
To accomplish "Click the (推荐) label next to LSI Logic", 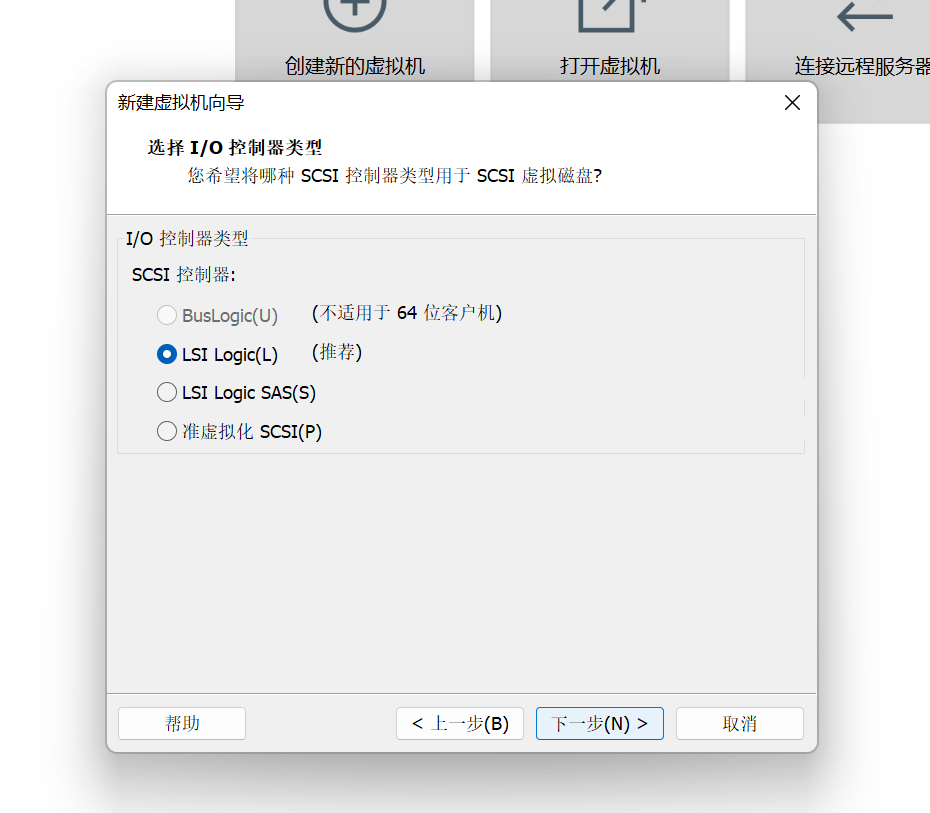I will pyautogui.click(x=337, y=352).
